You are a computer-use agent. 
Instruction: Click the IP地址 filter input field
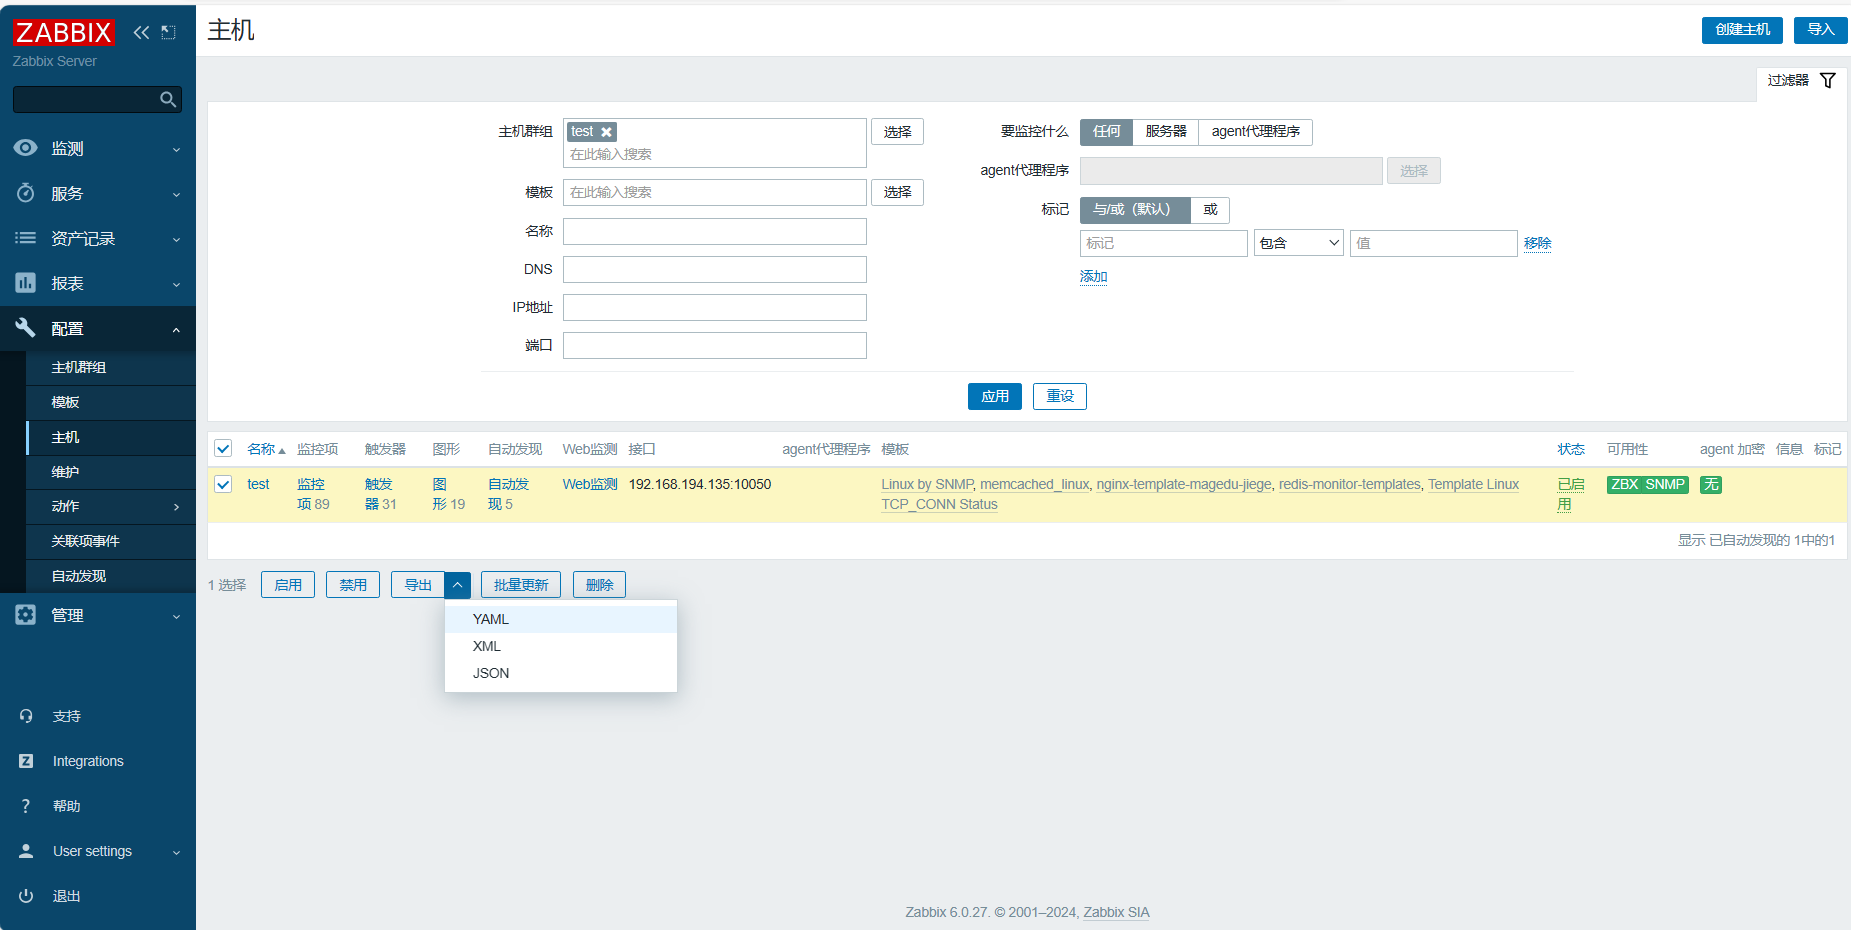coord(715,307)
